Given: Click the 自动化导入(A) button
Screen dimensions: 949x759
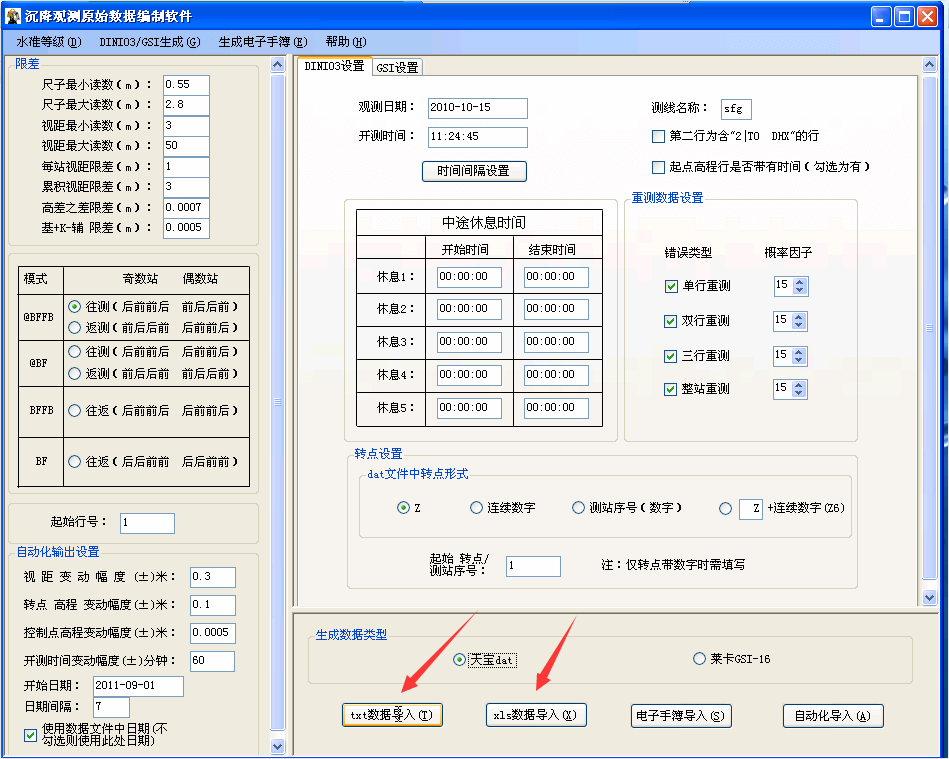Looking at the screenshot, I should (832, 715).
